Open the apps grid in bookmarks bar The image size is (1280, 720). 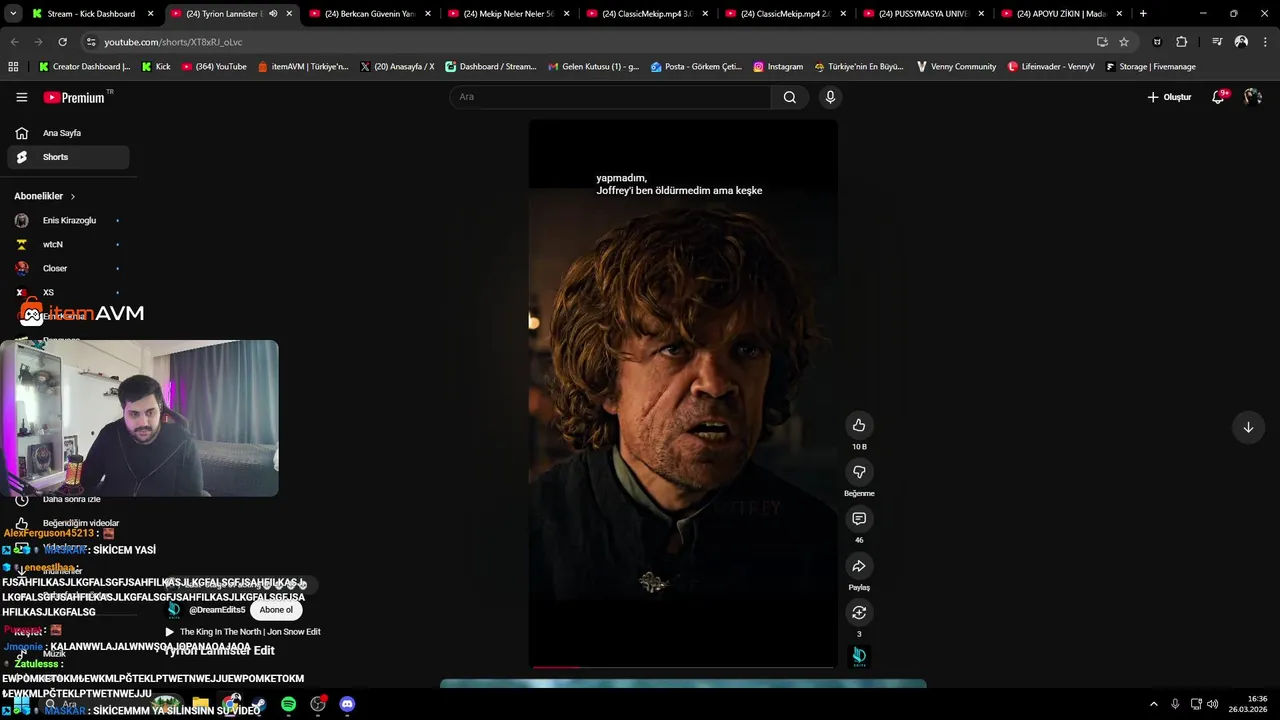(13, 67)
